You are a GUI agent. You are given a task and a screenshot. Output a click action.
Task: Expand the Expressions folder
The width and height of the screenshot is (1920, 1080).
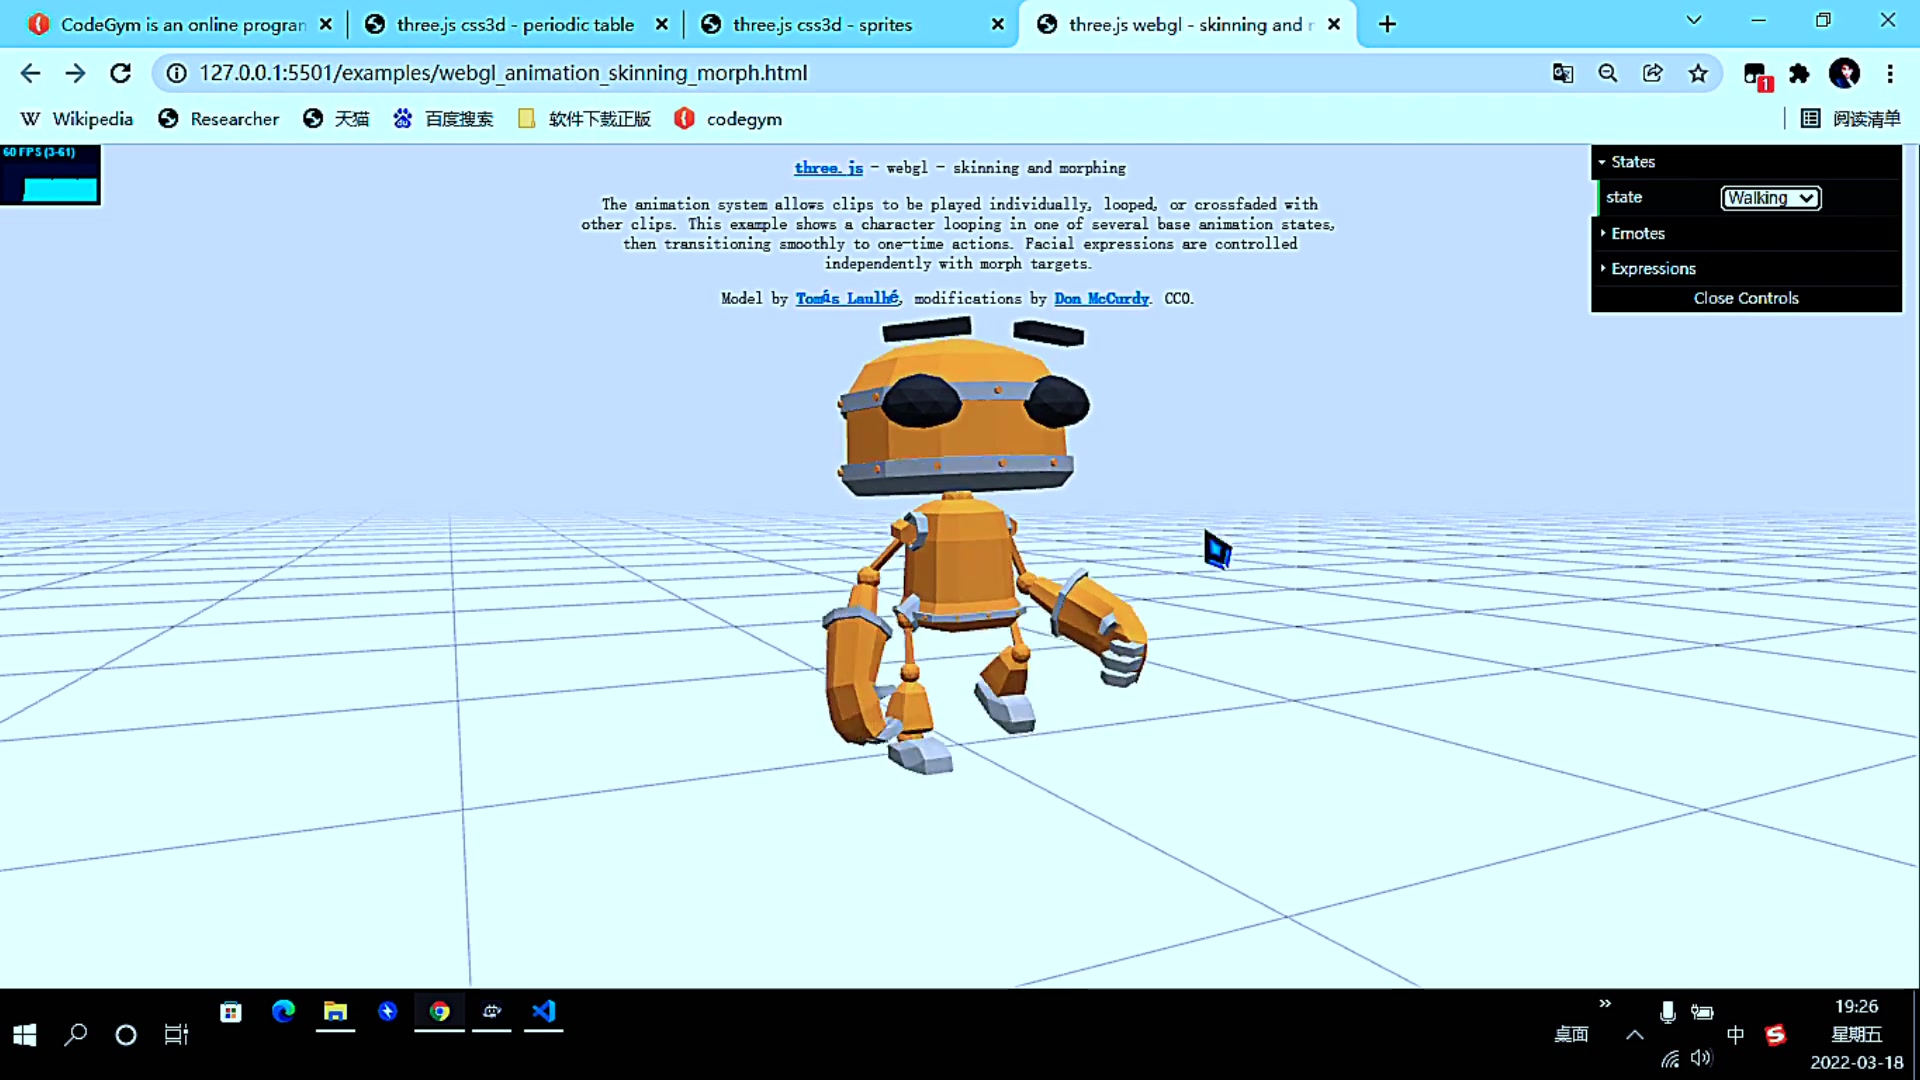[1652, 269]
